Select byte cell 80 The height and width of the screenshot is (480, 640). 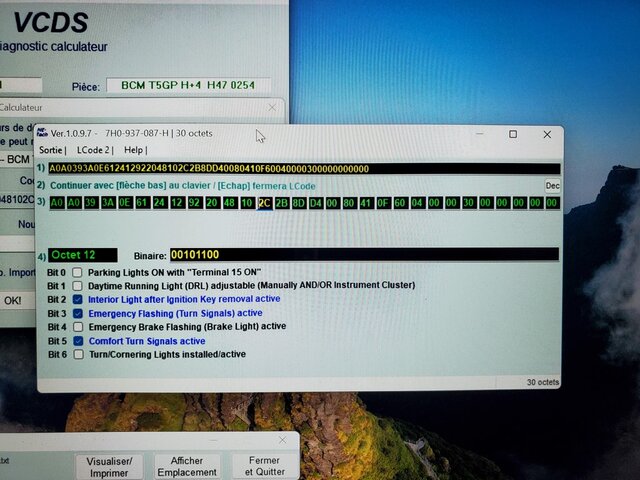tap(349, 203)
